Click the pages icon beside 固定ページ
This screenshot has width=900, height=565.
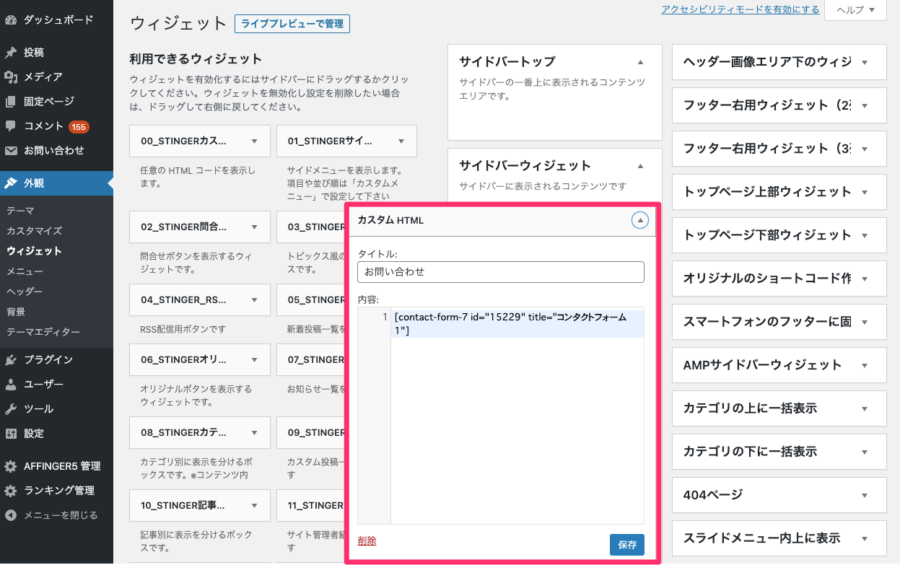(10, 101)
